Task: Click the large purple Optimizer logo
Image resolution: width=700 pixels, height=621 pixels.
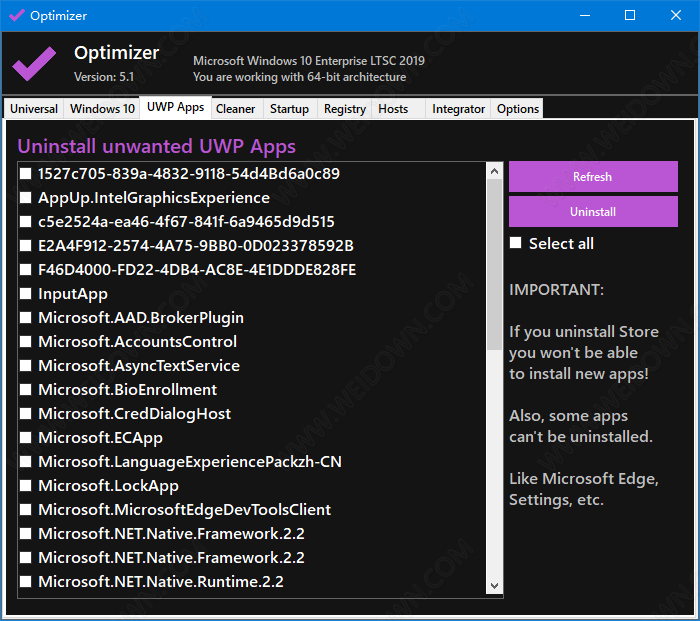Action: (x=34, y=64)
